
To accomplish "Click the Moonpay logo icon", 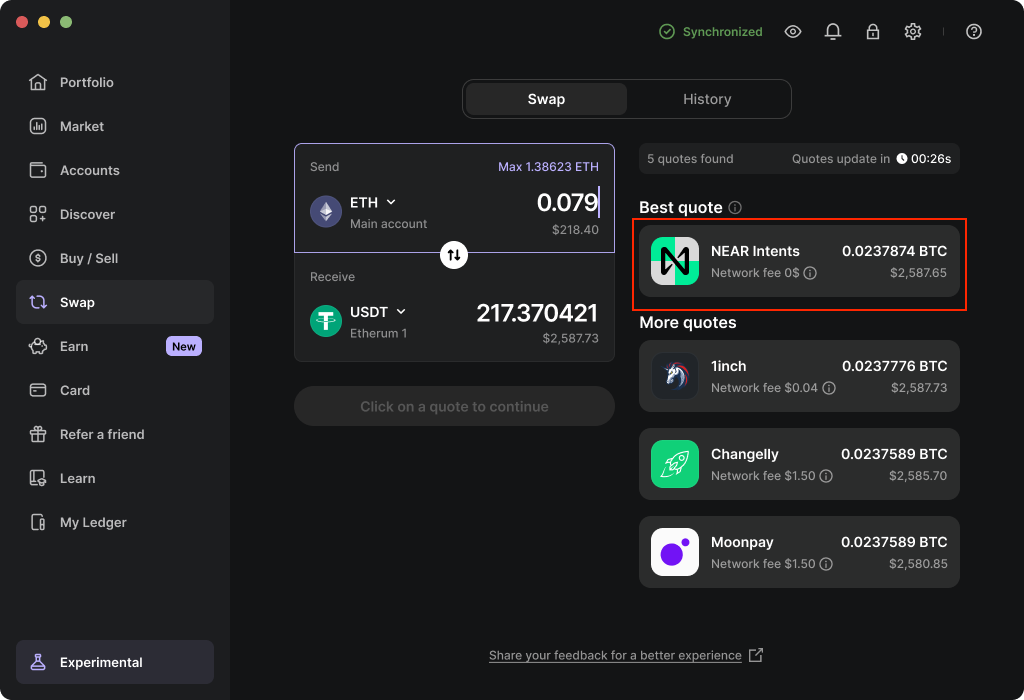I will [x=675, y=552].
